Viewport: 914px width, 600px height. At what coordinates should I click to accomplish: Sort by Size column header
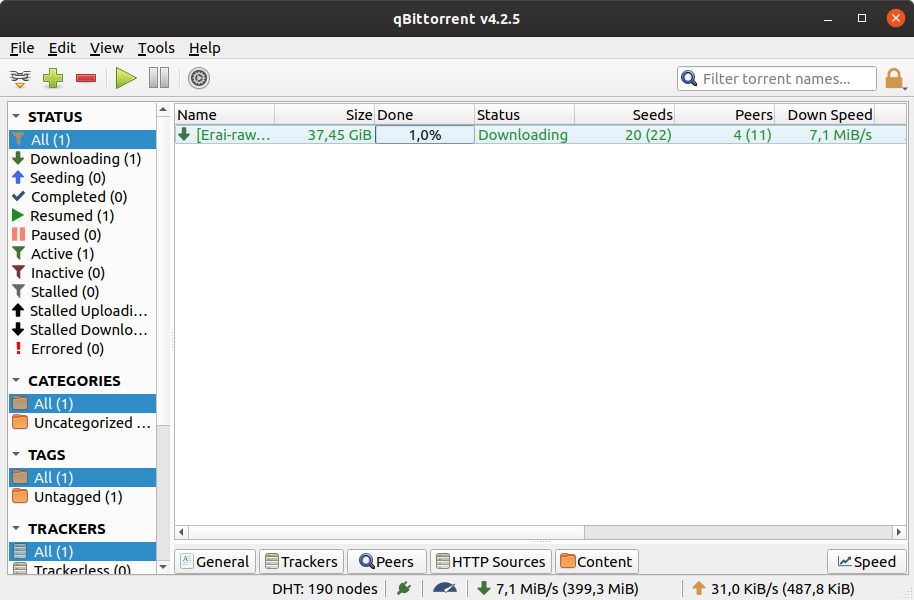pos(325,115)
